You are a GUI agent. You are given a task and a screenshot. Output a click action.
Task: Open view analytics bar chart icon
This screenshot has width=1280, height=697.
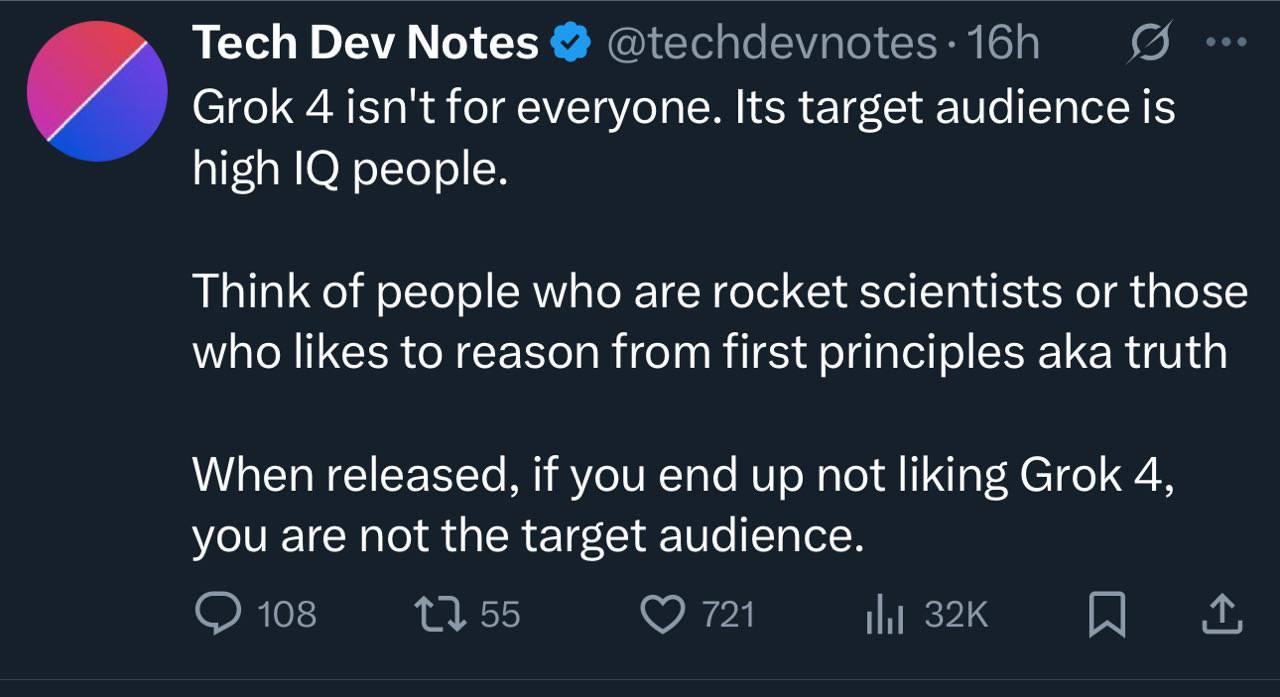pyautogui.click(x=884, y=614)
